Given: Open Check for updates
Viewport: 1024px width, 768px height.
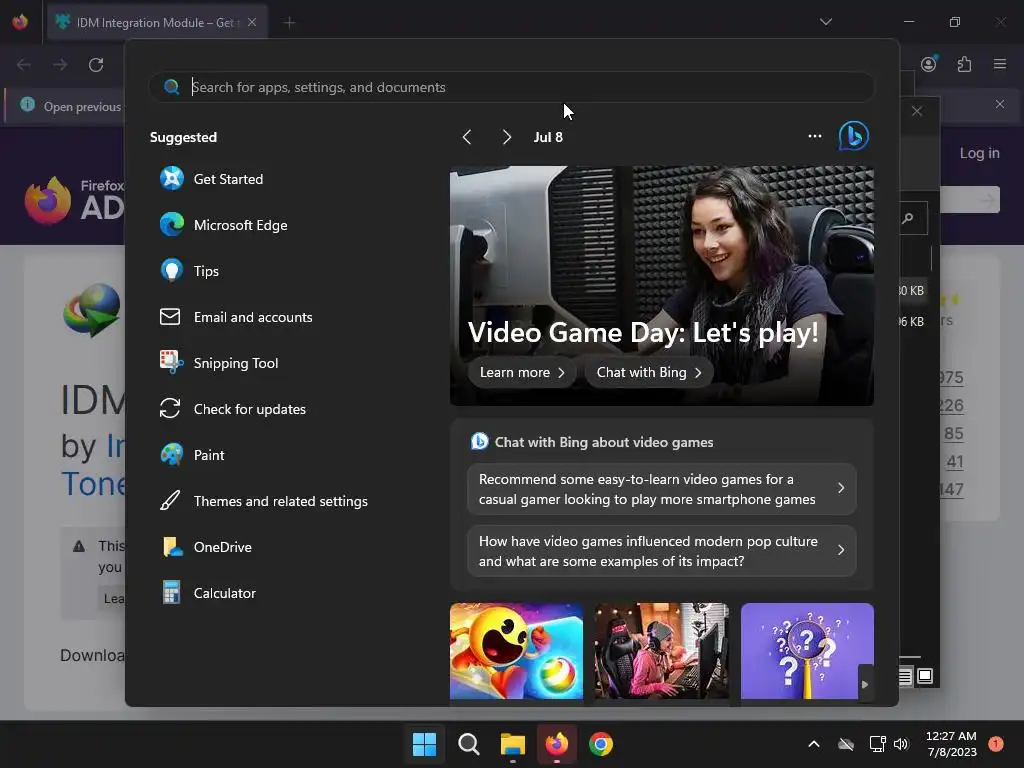Looking at the screenshot, I should point(232,409).
